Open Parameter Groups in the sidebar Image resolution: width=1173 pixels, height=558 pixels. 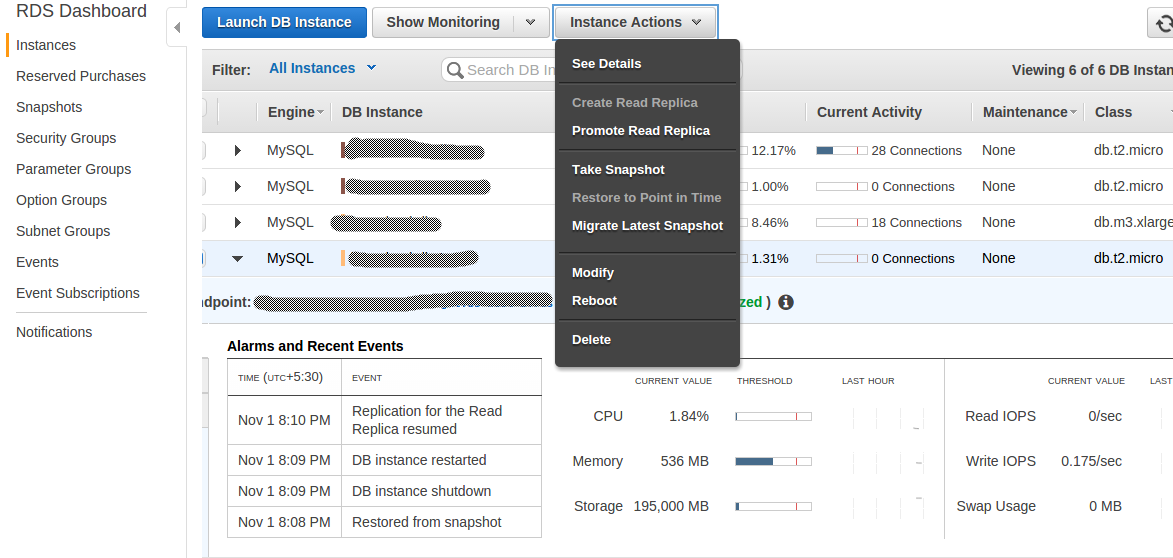(73, 169)
